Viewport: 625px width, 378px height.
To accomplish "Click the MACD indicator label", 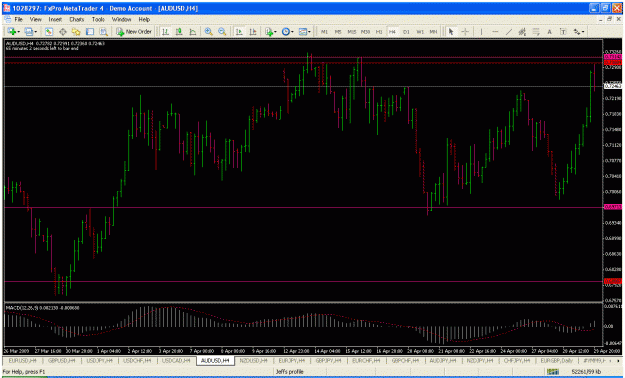I will tap(42, 308).
